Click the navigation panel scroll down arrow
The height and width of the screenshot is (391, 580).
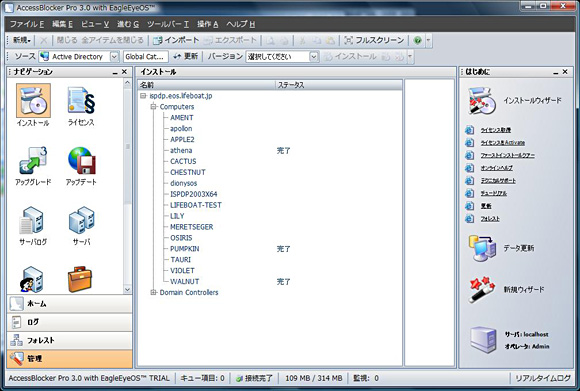tap(127, 289)
